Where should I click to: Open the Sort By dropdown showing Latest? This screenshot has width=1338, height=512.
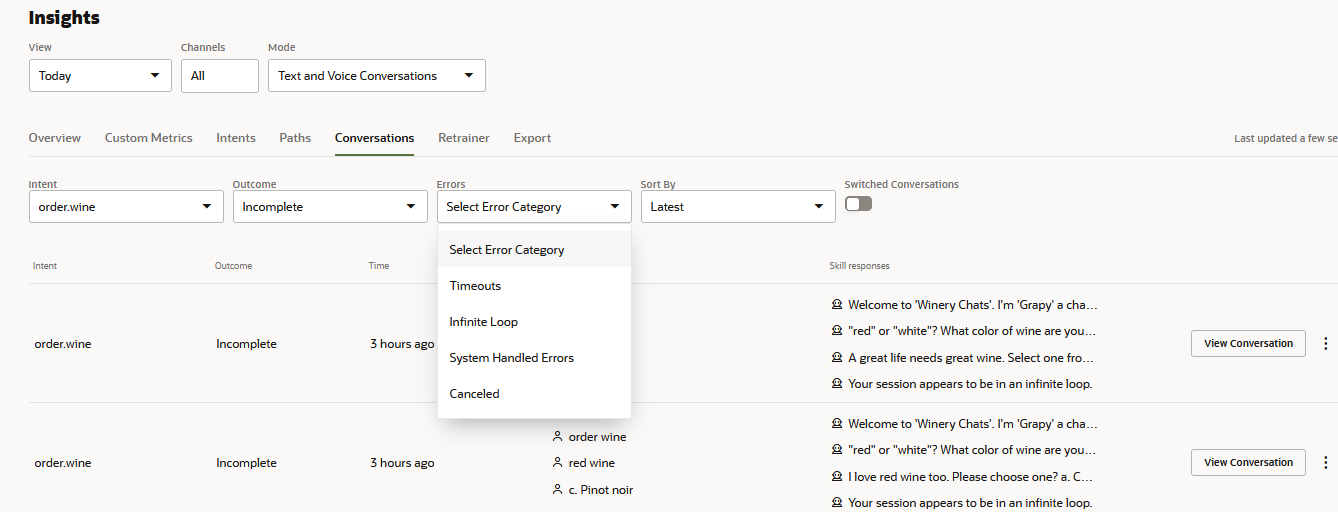(737, 207)
